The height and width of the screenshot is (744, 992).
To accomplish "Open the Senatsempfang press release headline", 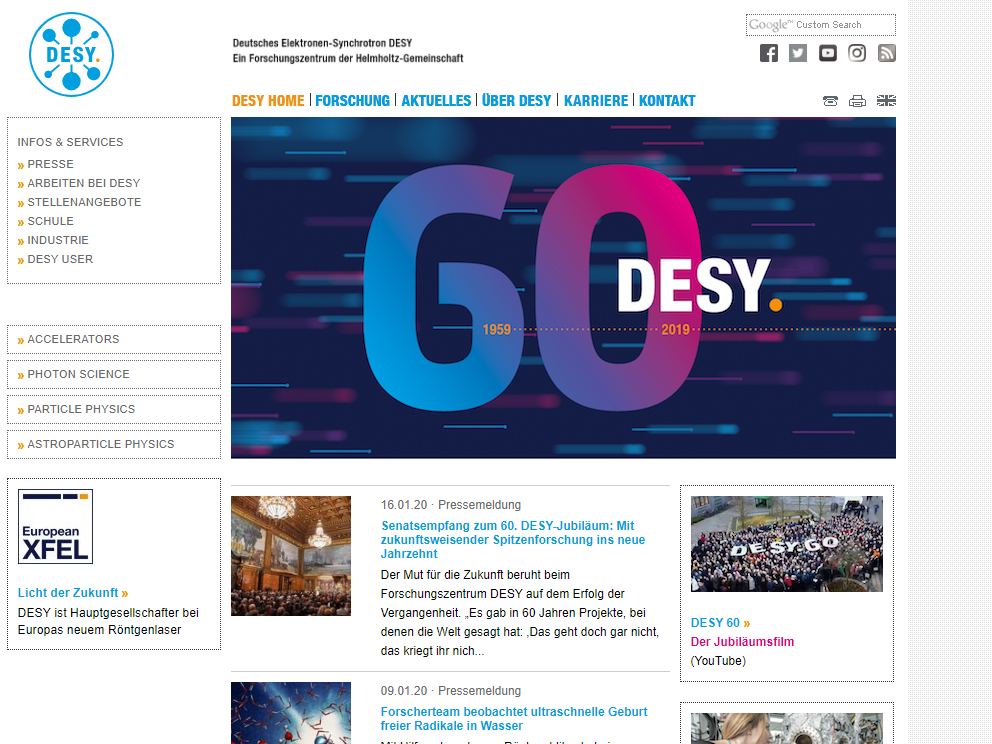I will 513,540.
